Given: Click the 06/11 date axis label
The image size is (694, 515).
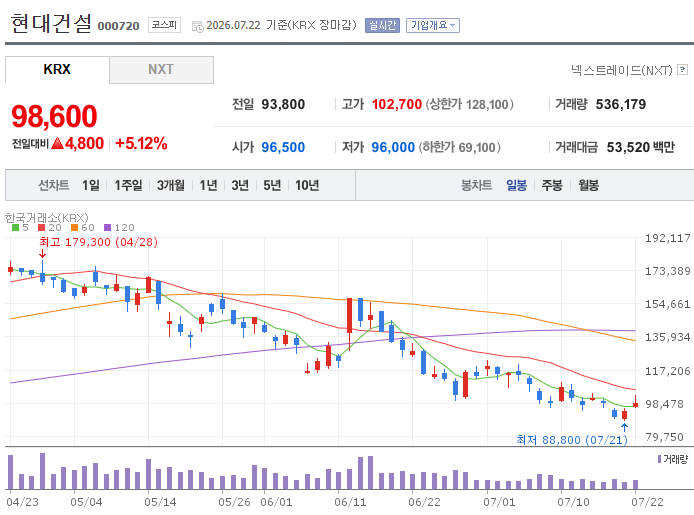Looking at the screenshot, I should [x=351, y=502].
